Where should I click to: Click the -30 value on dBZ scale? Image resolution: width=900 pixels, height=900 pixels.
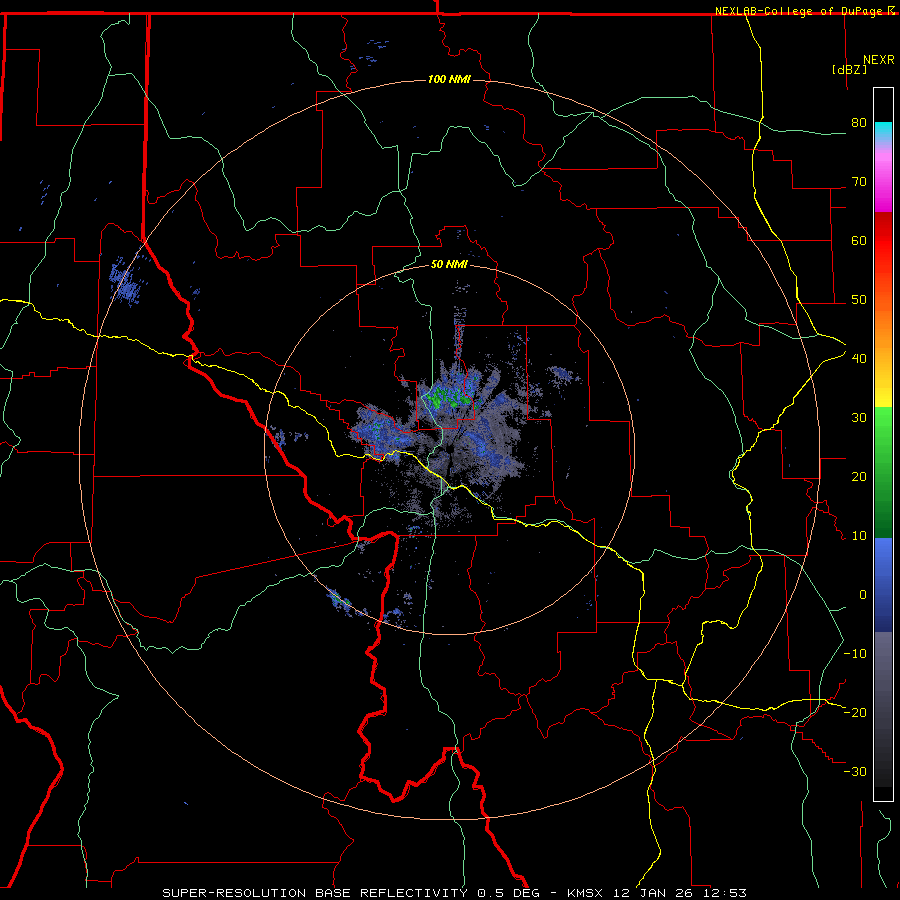tap(855, 771)
